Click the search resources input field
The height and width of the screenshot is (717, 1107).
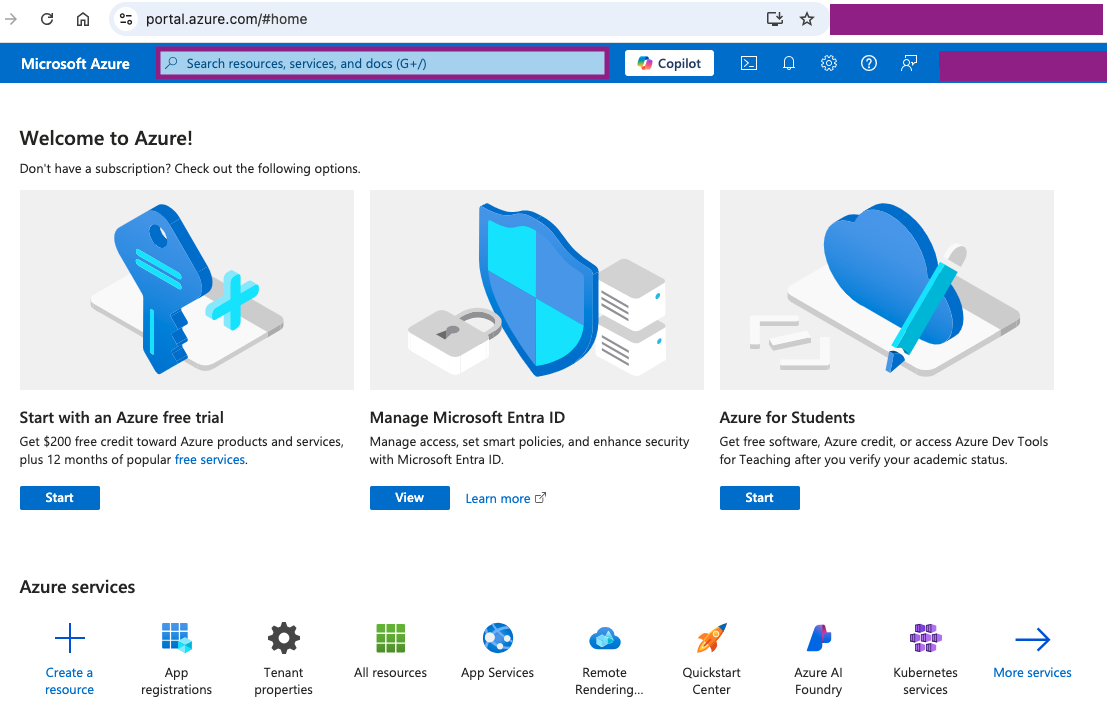pos(382,64)
